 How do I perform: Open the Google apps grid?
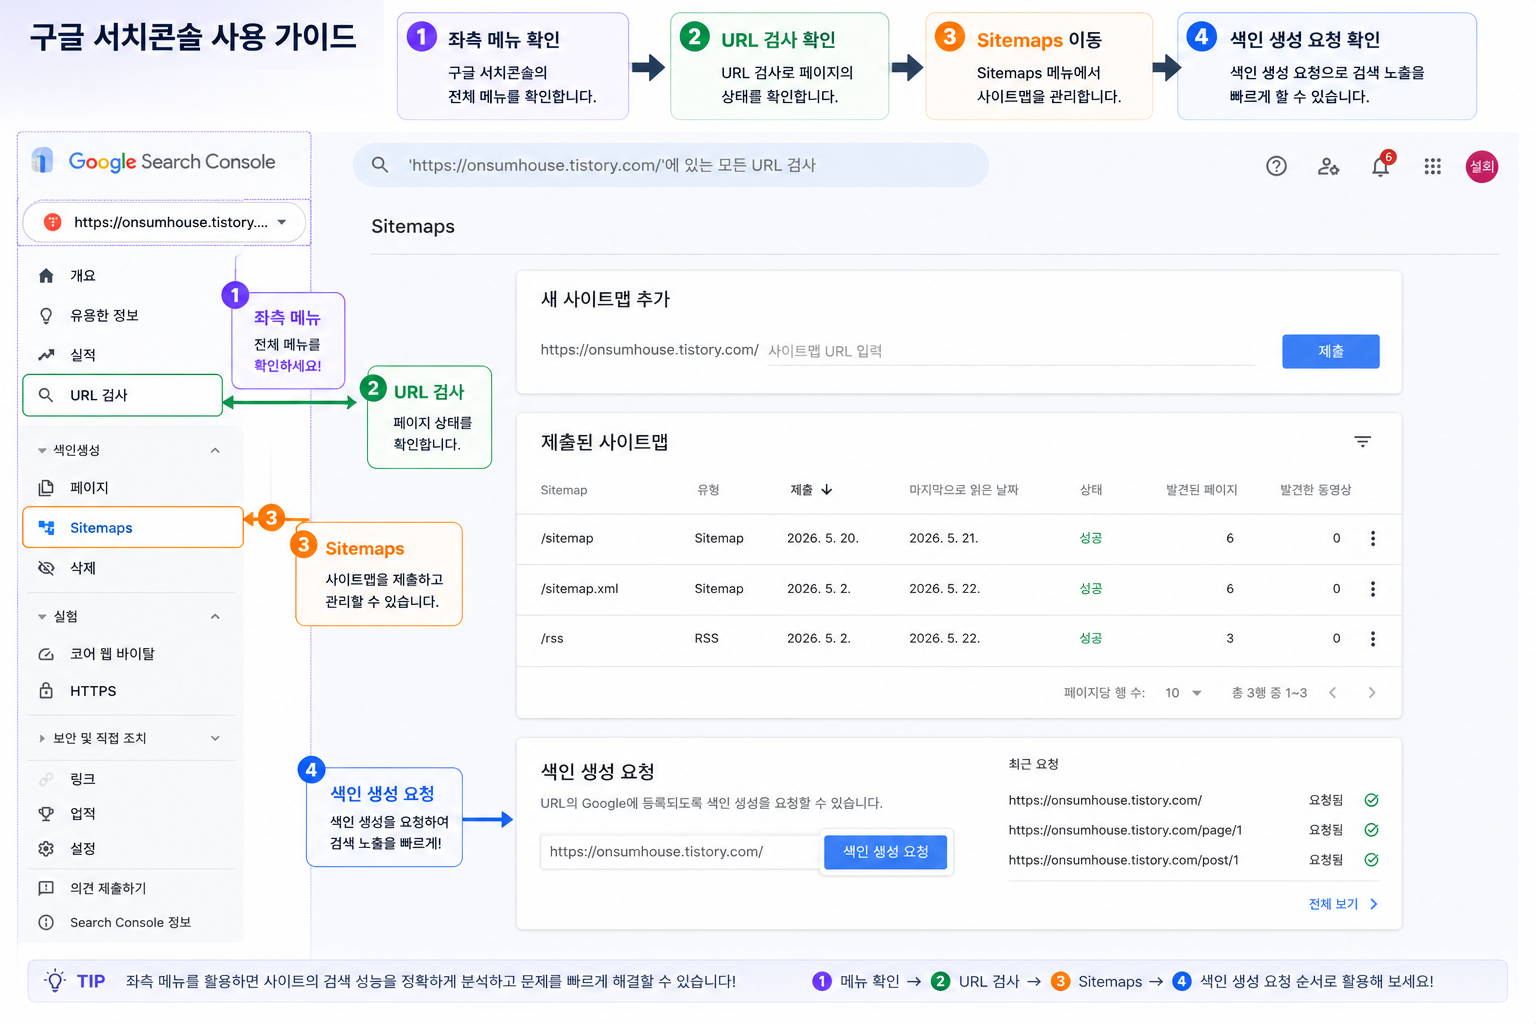[1432, 166]
